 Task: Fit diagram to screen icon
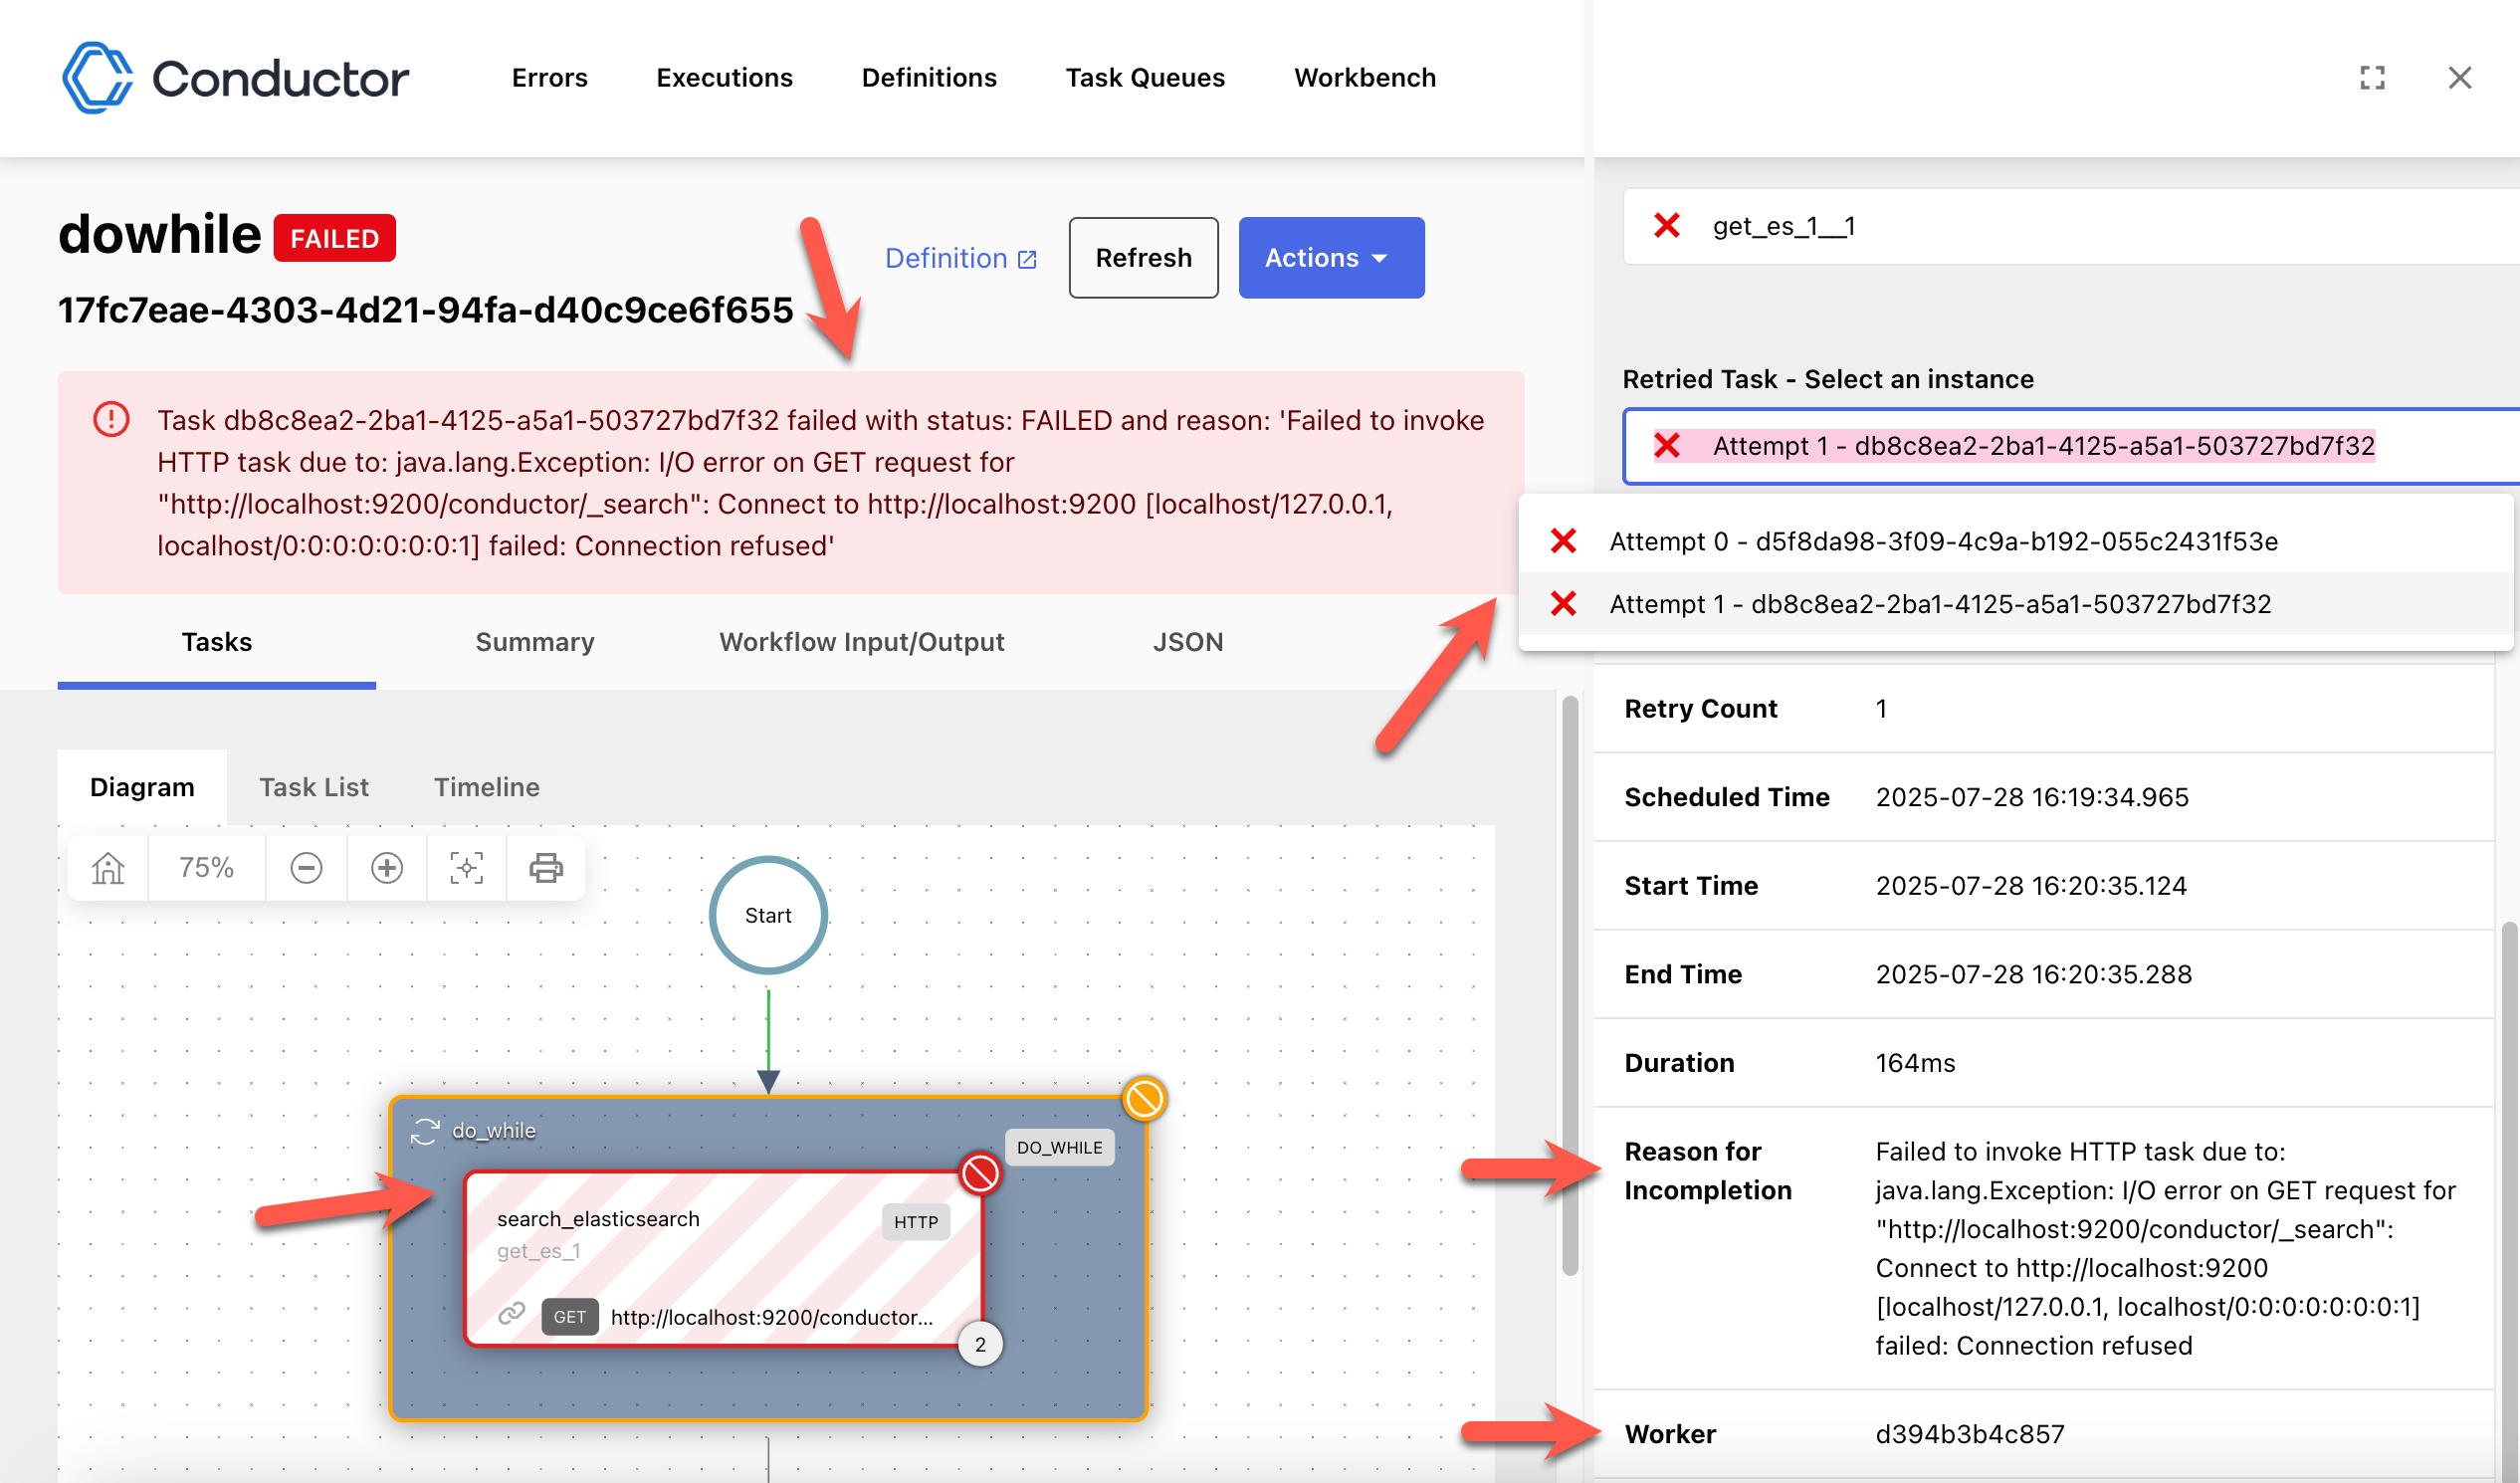pyautogui.click(x=466, y=867)
